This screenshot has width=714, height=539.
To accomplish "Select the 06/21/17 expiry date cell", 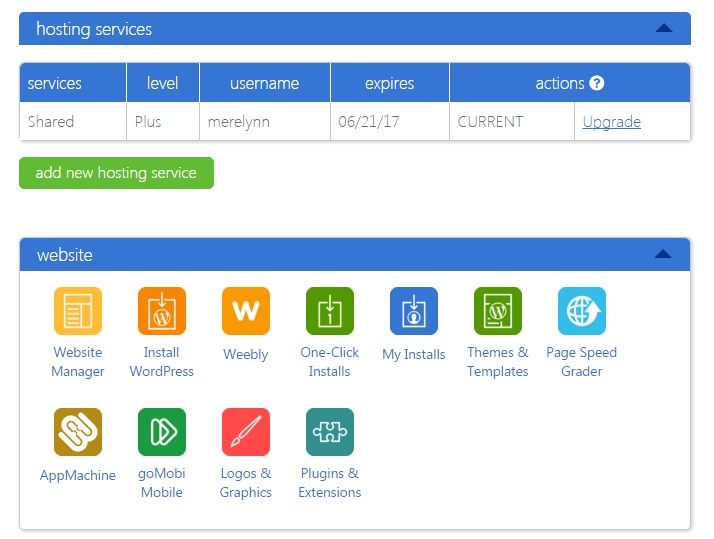I will tap(390, 122).
